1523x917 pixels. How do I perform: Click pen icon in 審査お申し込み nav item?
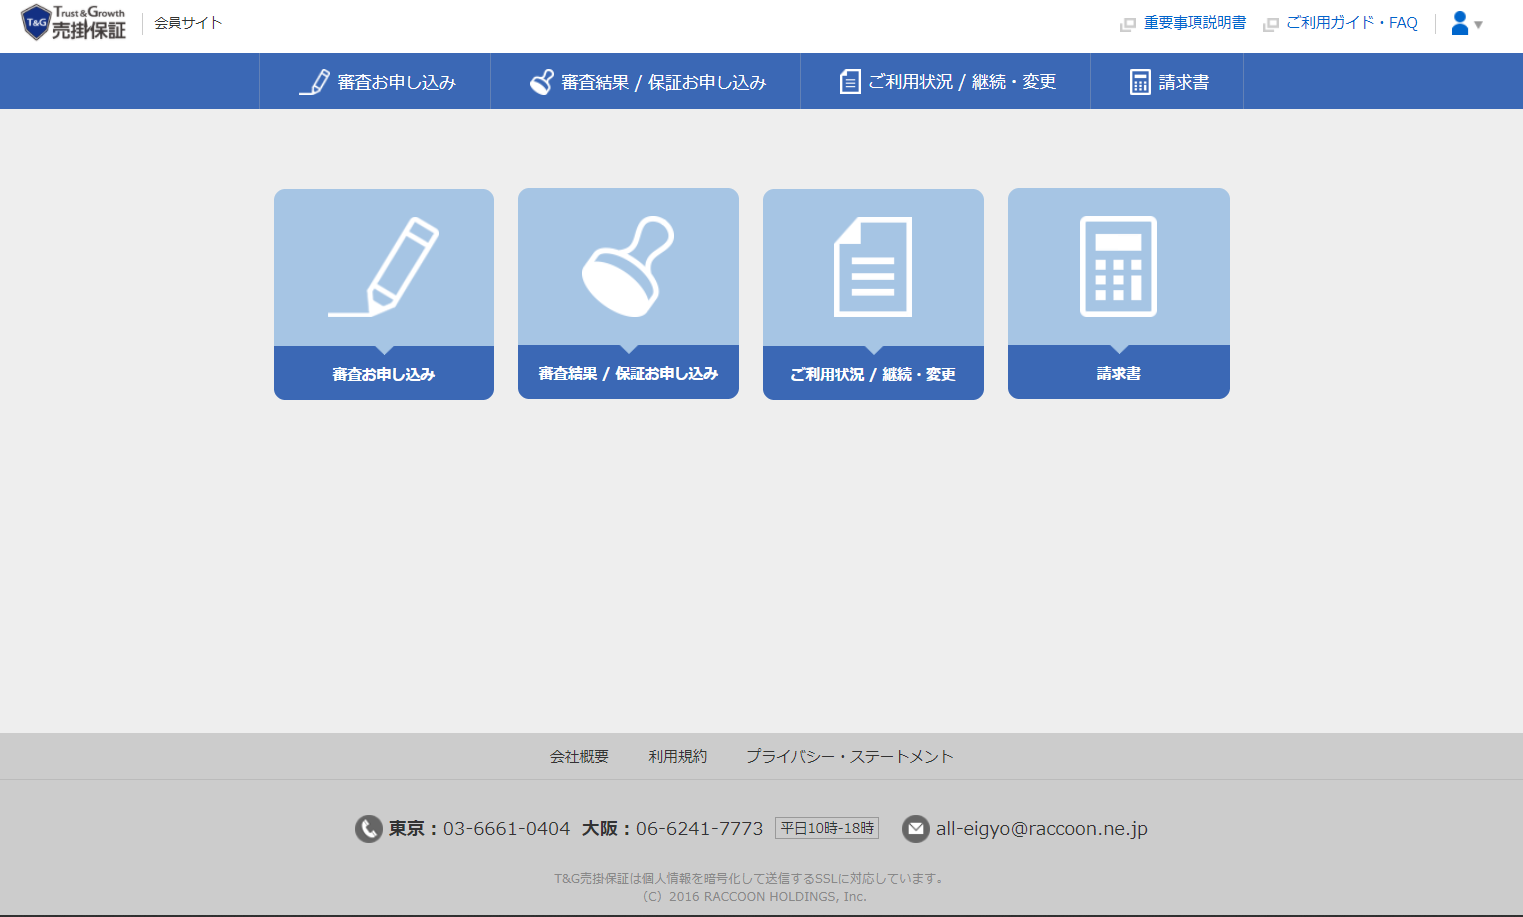click(314, 82)
